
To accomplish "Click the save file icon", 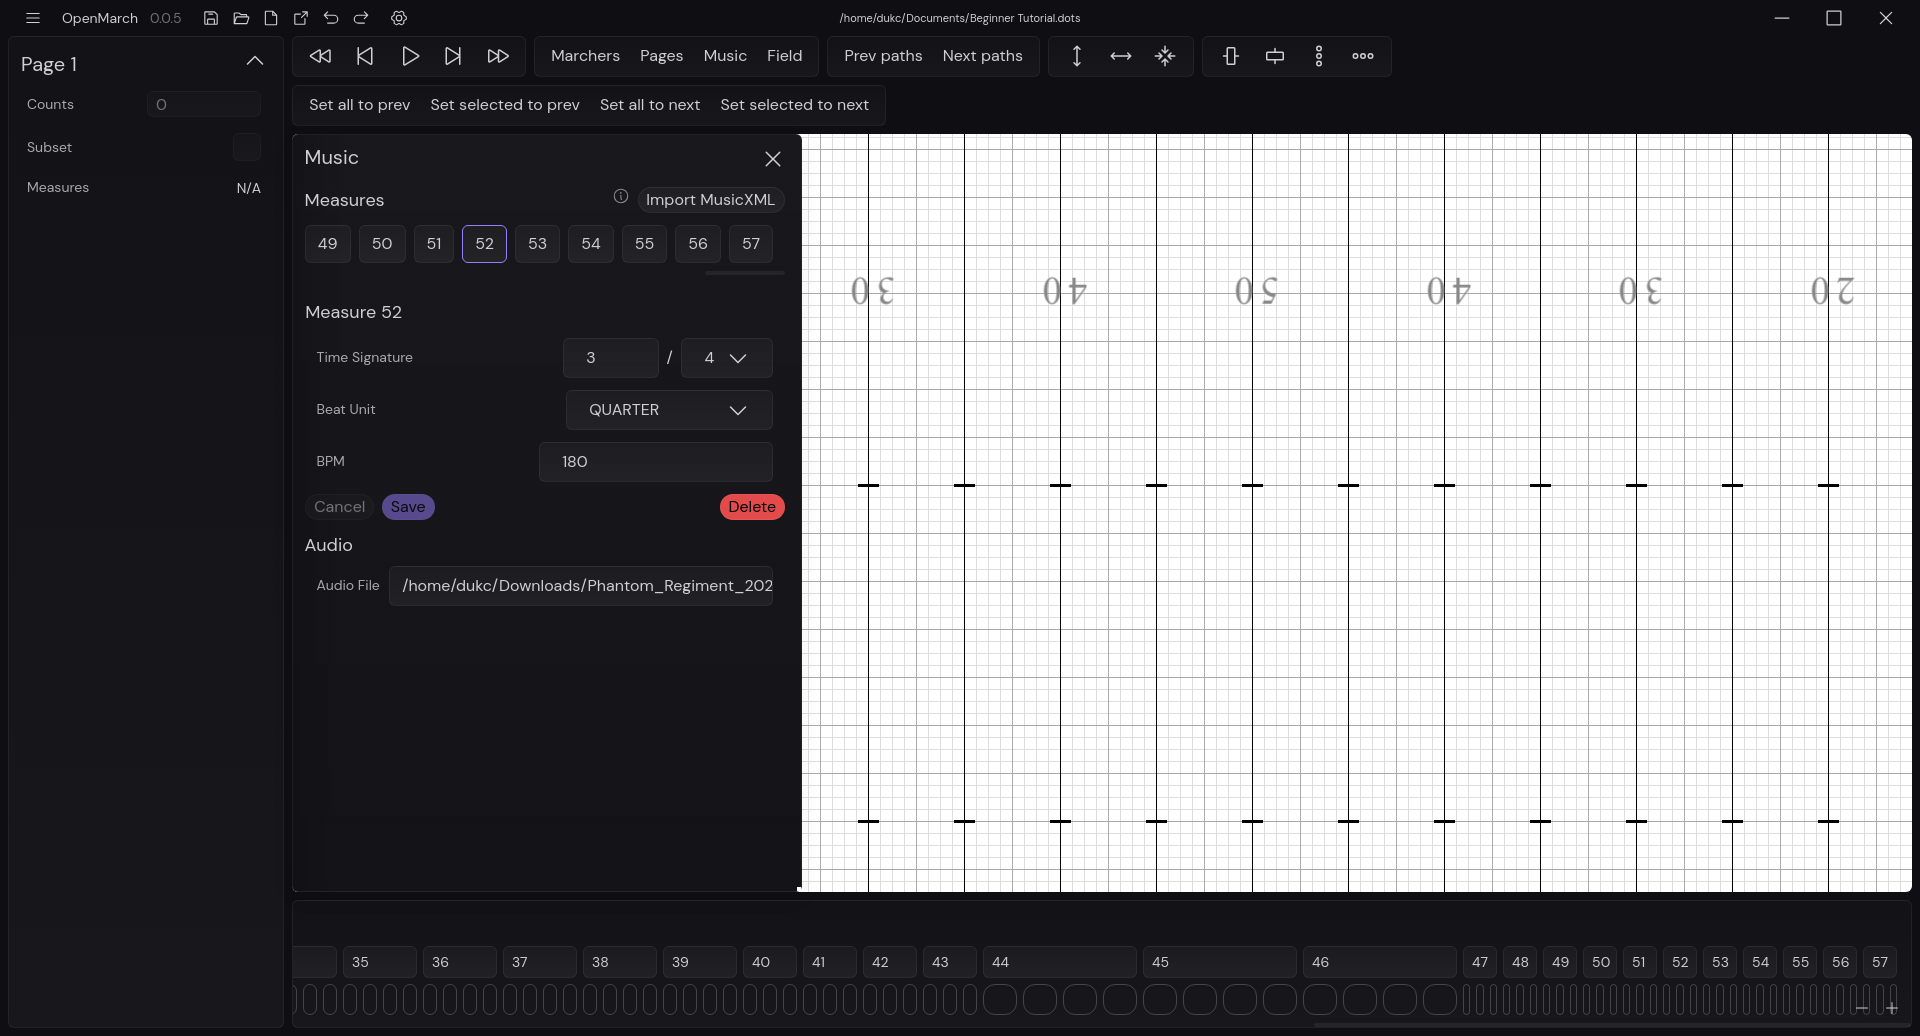I will coord(211,18).
